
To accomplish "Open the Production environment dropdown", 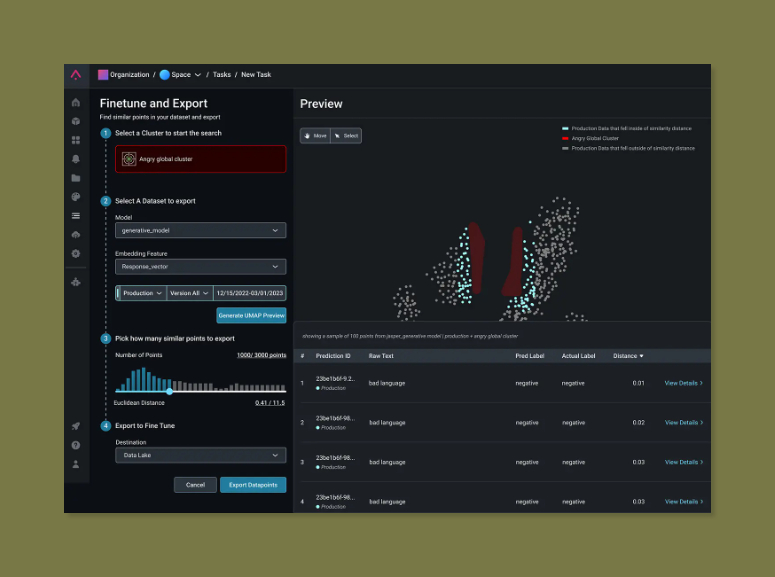I will [x=142, y=293].
